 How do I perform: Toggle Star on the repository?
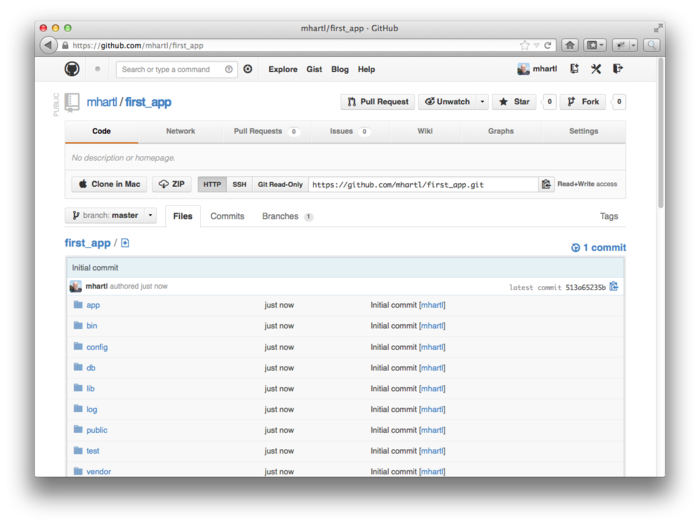point(514,102)
